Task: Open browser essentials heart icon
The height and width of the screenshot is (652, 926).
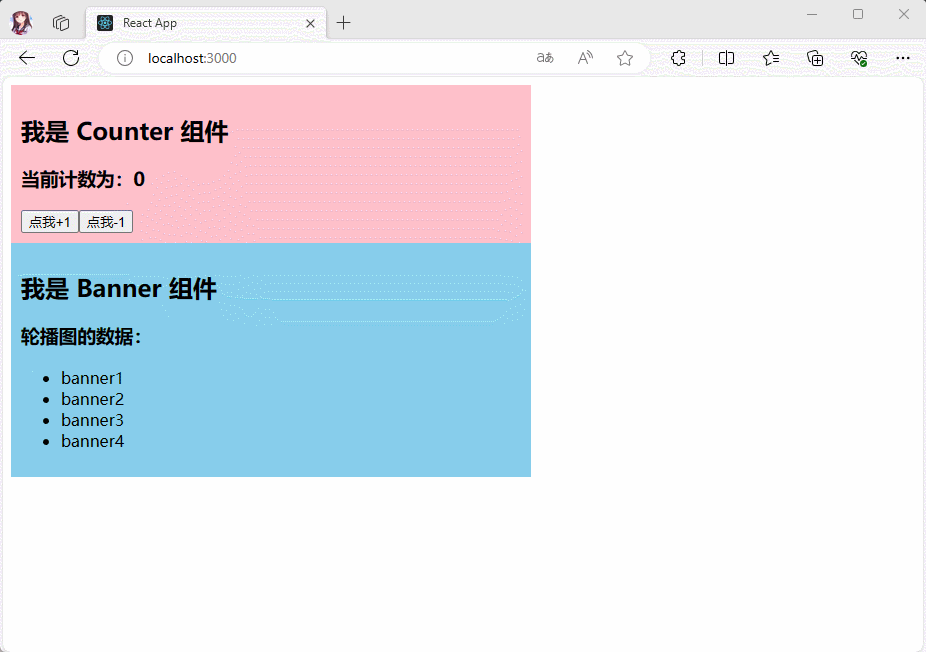Action: [859, 58]
